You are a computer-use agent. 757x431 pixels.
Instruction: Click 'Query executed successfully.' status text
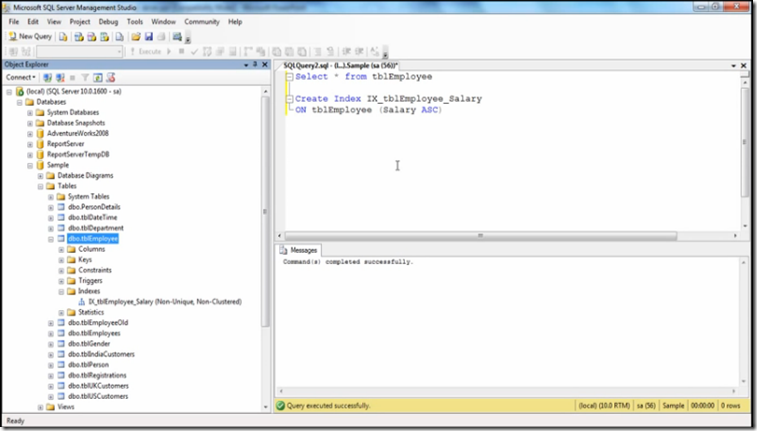pos(328,405)
